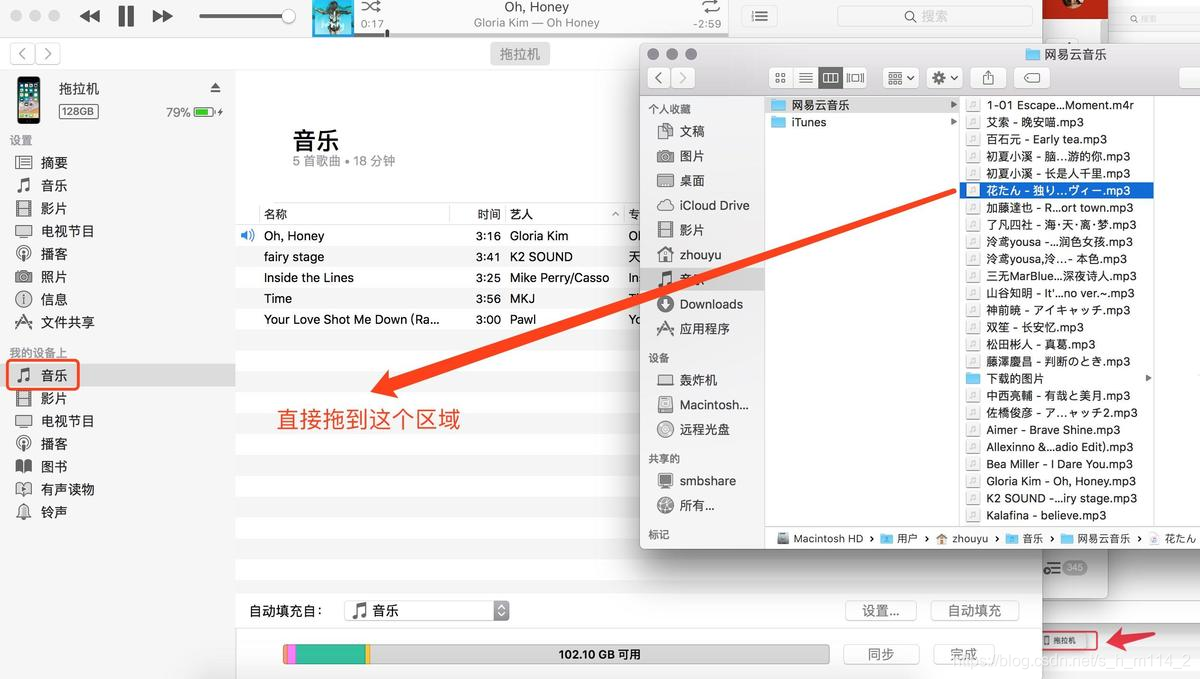This screenshot has width=1200, height=679.
Task: Click the Finder share button
Action: point(988,78)
